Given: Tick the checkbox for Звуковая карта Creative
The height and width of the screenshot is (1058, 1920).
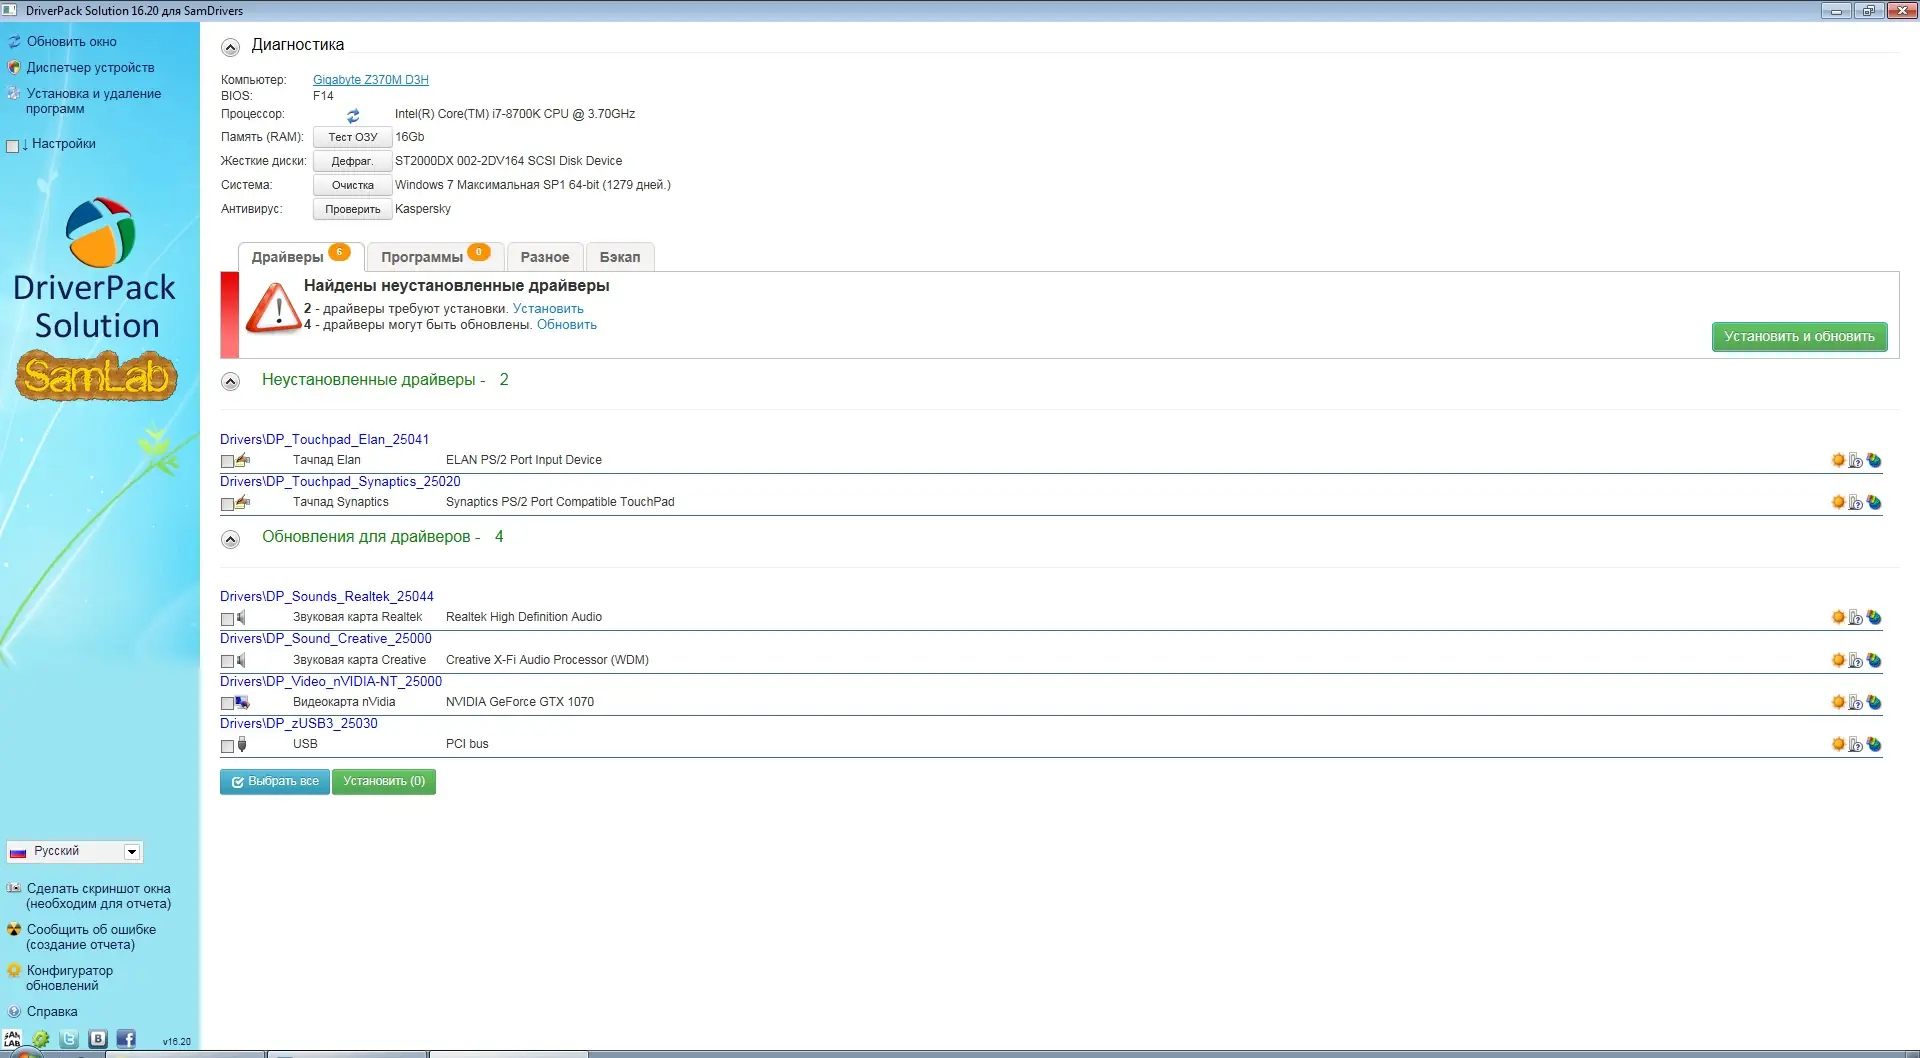Looking at the screenshot, I should point(227,661).
